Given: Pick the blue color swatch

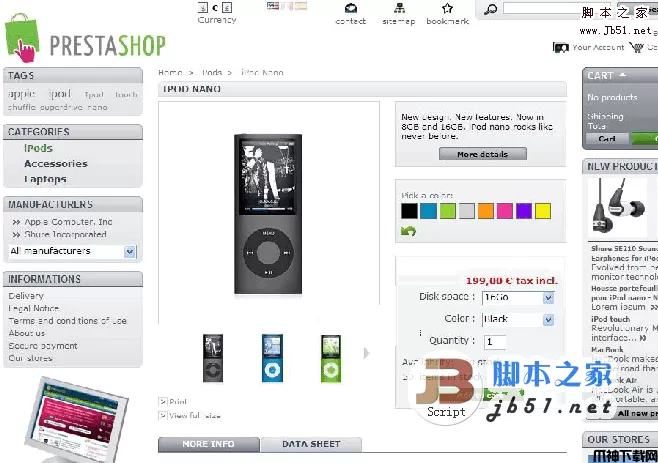Looking at the screenshot, I should point(428,211).
